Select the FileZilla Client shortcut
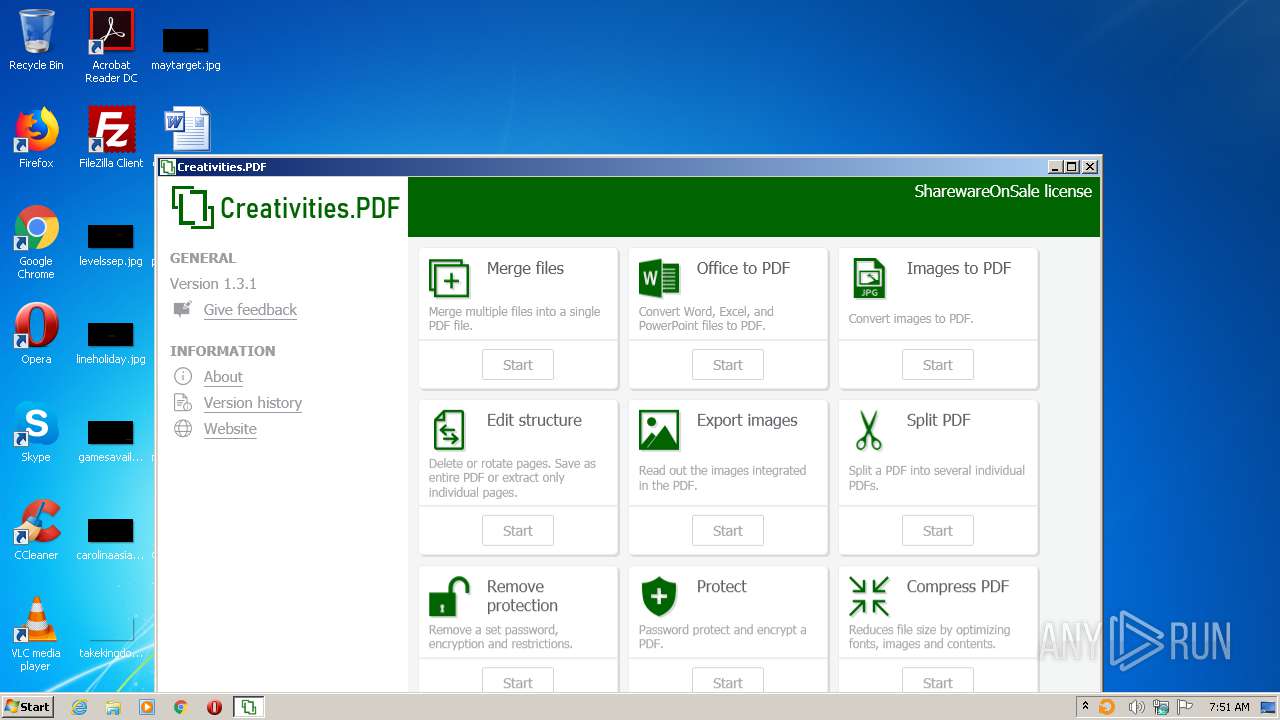This screenshot has height=720, width=1280. click(111, 138)
